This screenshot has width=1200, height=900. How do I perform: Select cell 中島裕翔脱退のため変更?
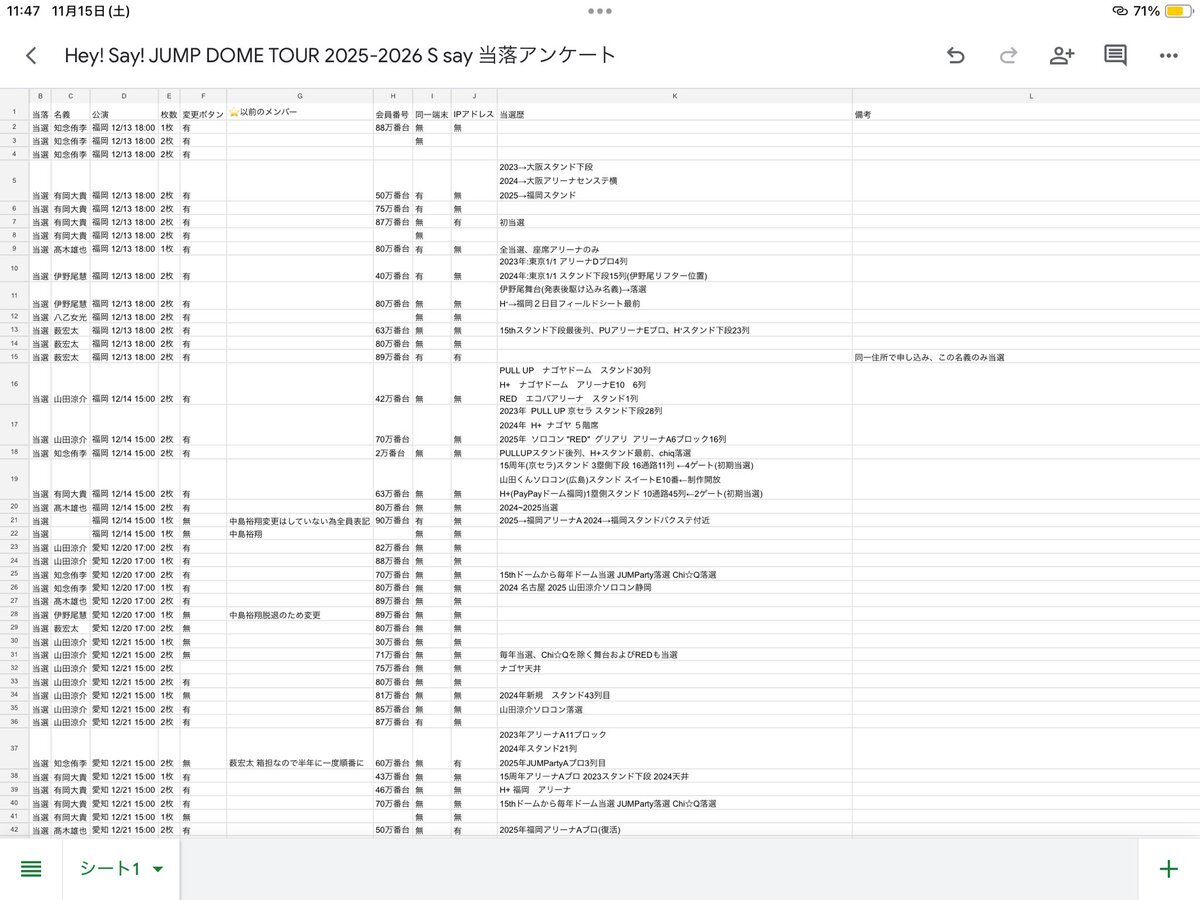pos(300,614)
